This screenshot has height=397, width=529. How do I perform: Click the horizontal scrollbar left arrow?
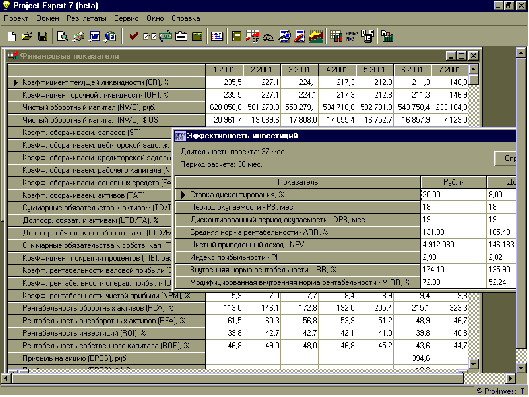coord(5,378)
